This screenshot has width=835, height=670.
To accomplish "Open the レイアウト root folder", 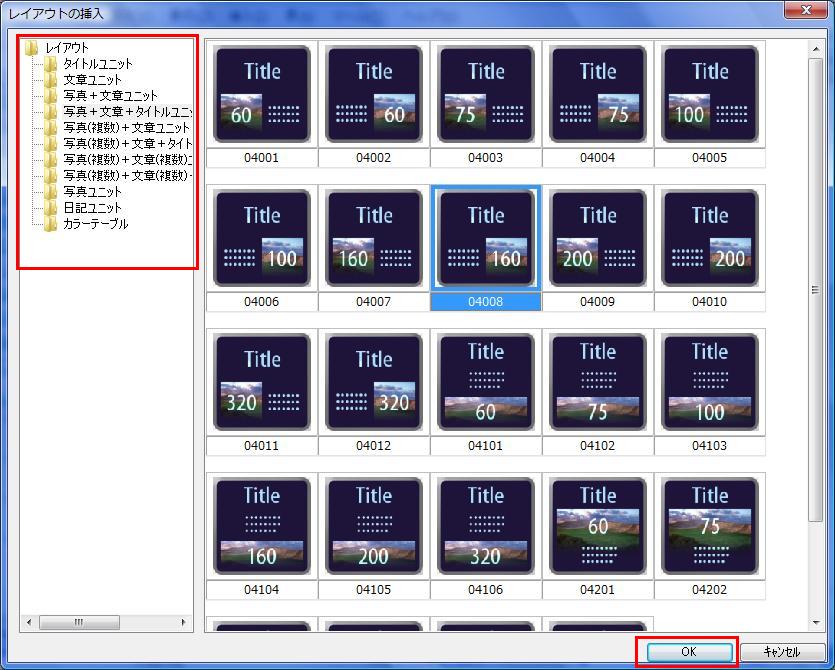I will 67,47.
